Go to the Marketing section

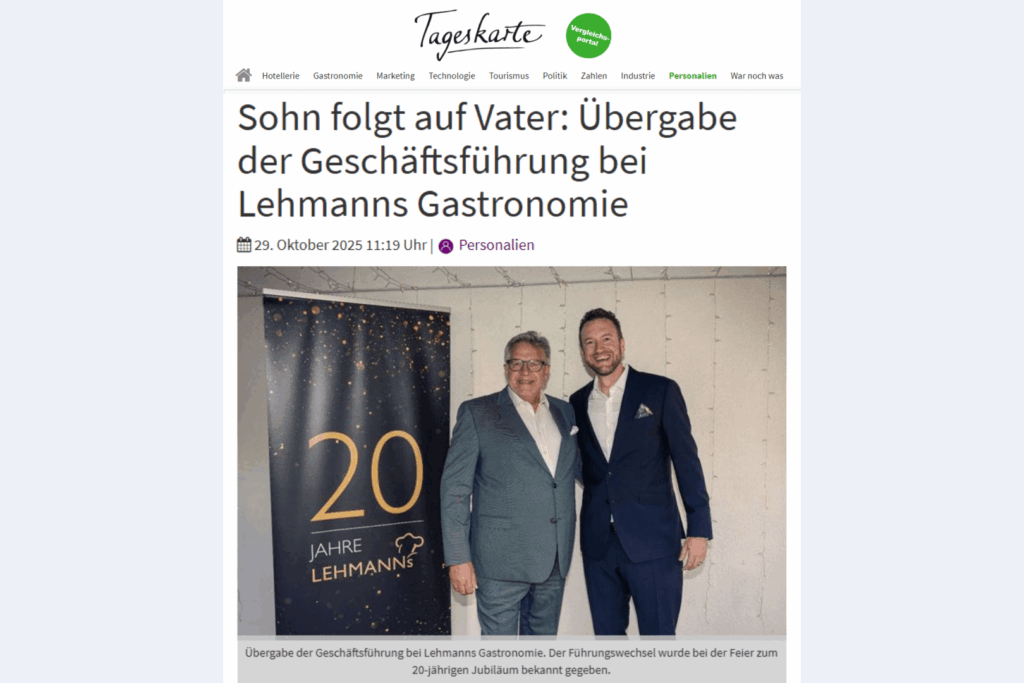[395, 76]
